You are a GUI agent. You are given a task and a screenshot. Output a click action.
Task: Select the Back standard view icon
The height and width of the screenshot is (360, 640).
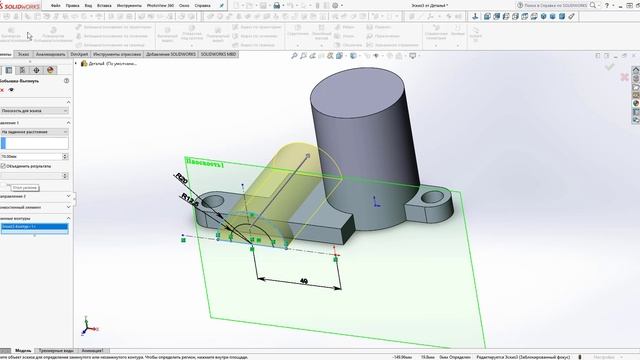coord(497,16)
